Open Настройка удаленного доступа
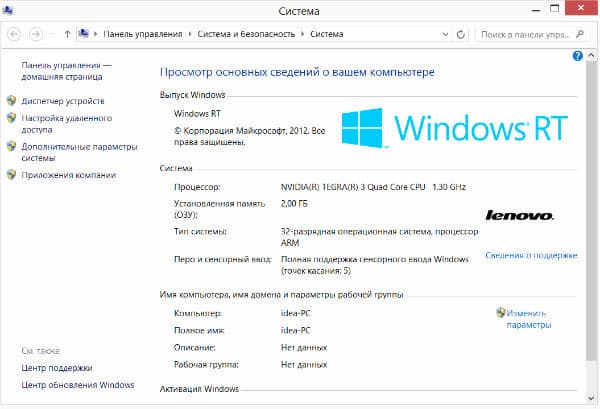The height and width of the screenshot is (409, 600). [x=67, y=124]
